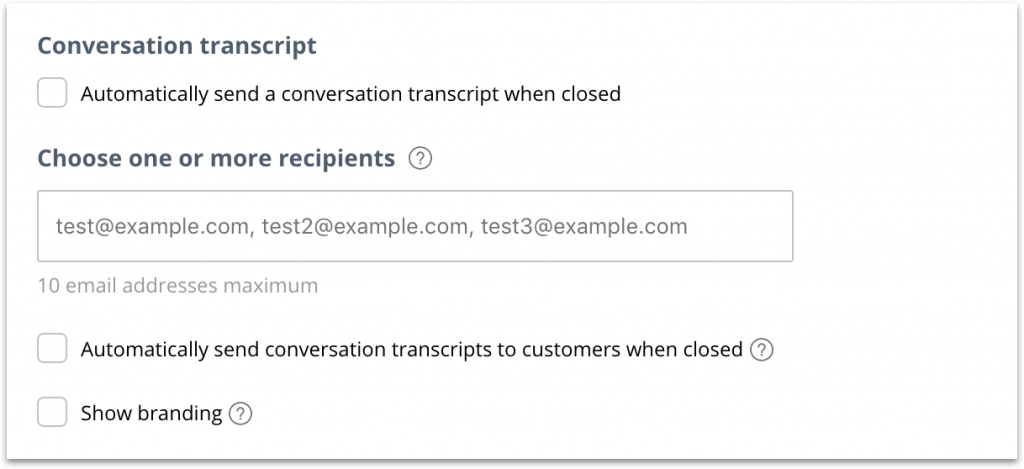1024x469 pixels.
Task: Click the test@example.com placeholder in recipients box
Action: [x=152, y=227]
